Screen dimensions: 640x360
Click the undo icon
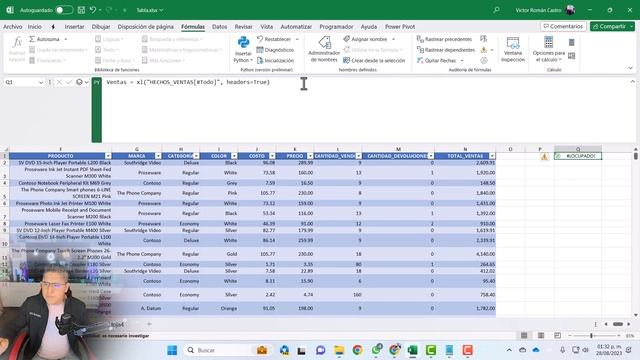[x=93, y=10]
